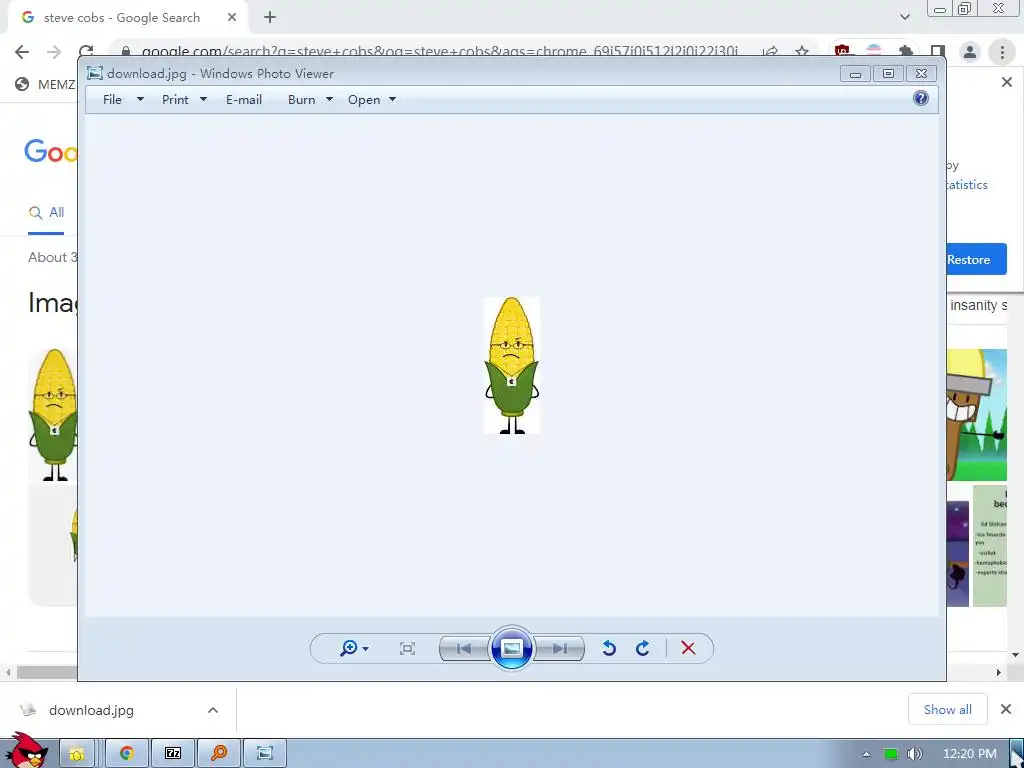Image resolution: width=1024 pixels, height=768 pixels.
Task: Expand download.jpg options chevron
Action: click(x=213, y=710)
